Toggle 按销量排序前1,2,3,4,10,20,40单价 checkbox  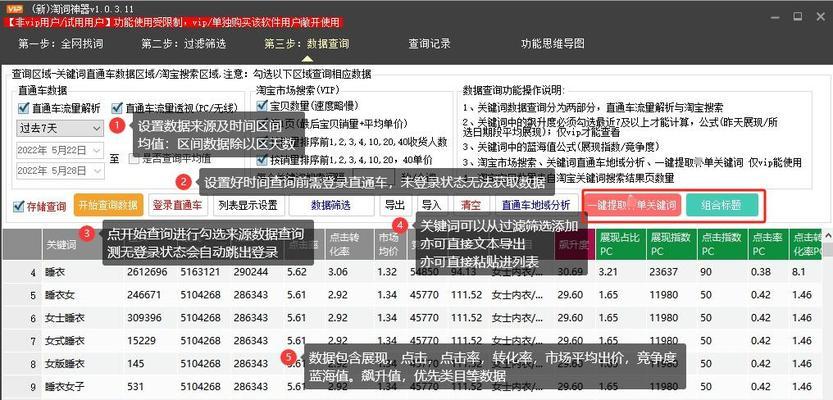click(x=261, y=159)
